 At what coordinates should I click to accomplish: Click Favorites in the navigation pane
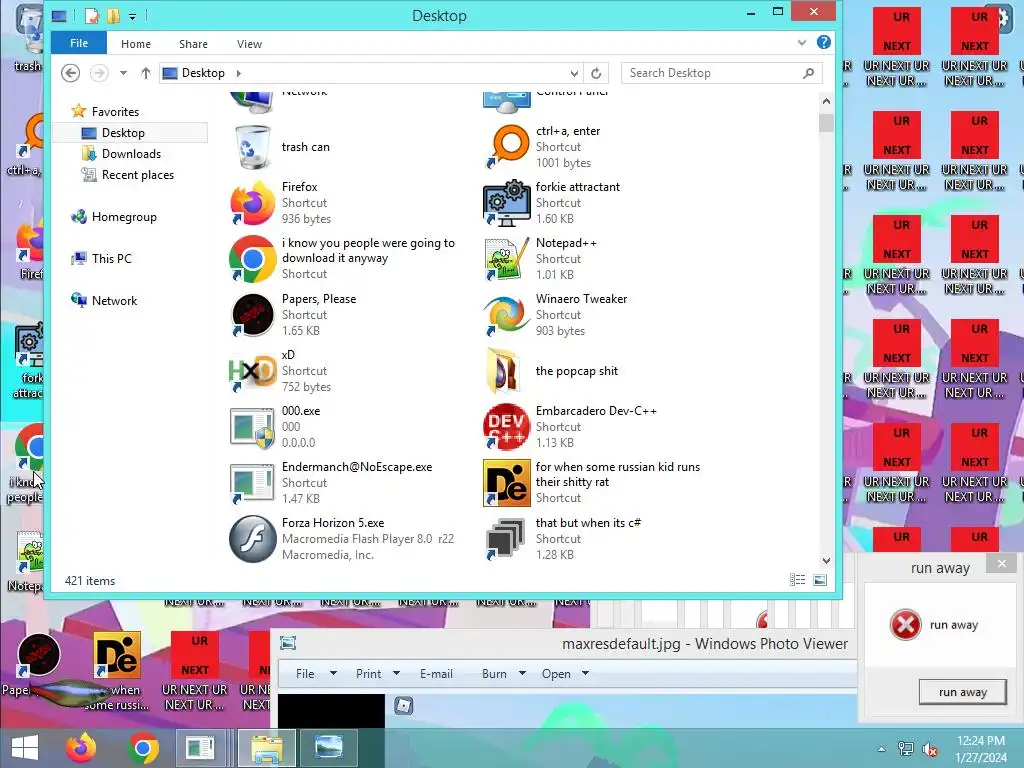[115, 111]
